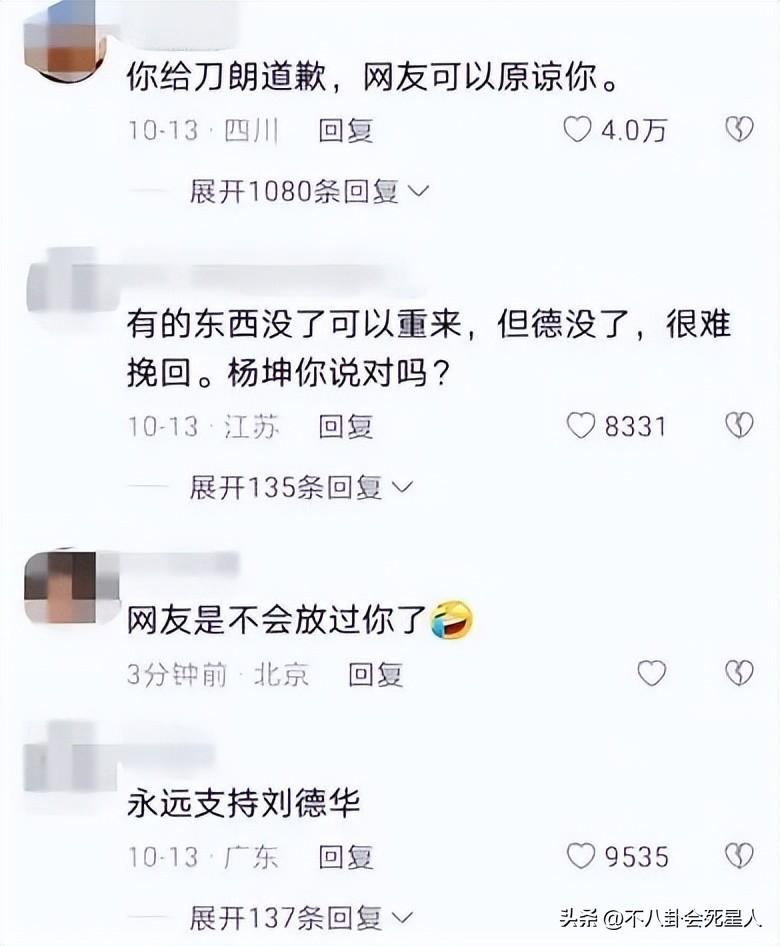Tap the laughing-crying emoji in comment
780x946 pixels.
452,621
